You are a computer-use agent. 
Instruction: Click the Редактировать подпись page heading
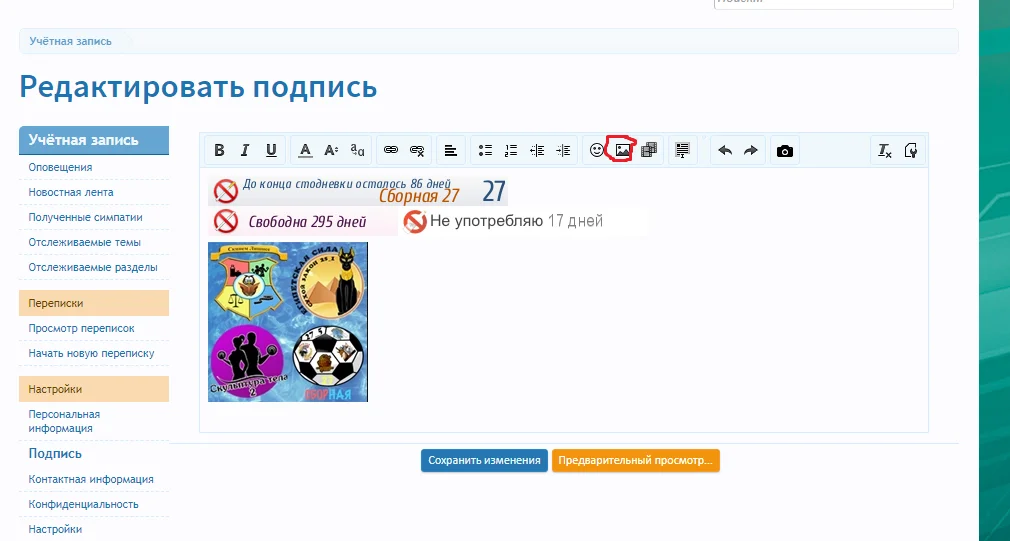(198, 87)
